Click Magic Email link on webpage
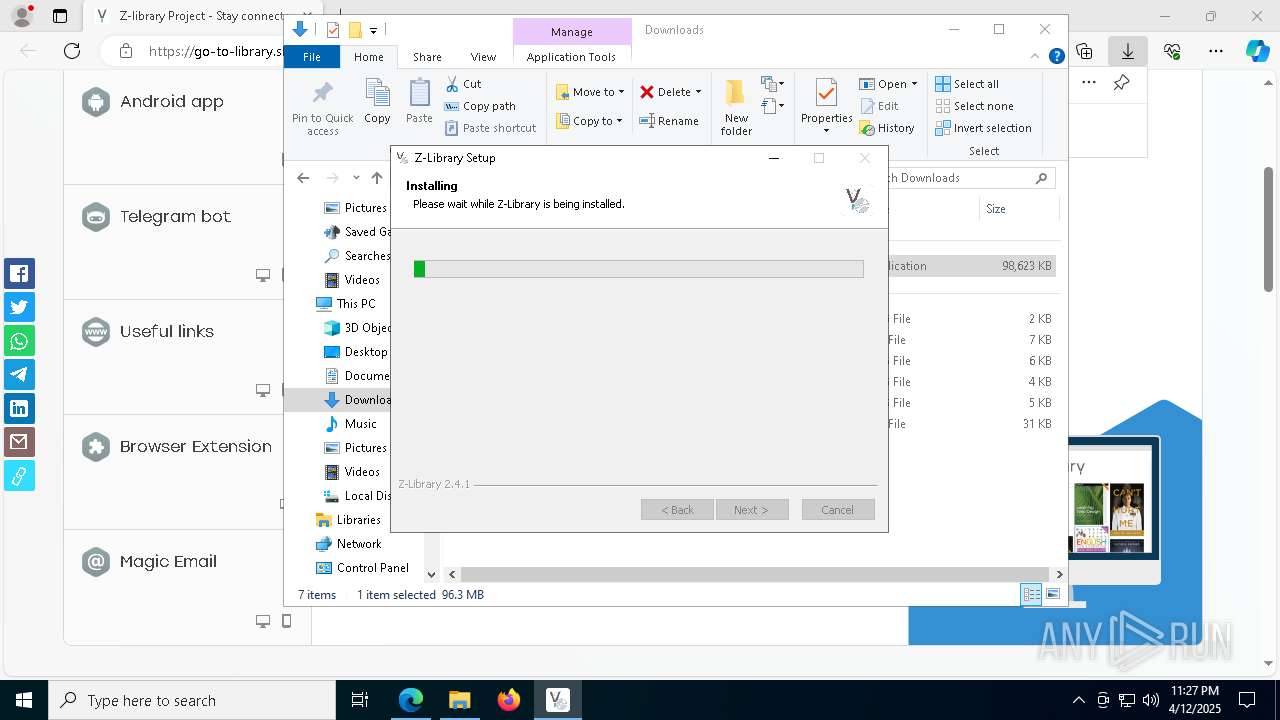 168,561
